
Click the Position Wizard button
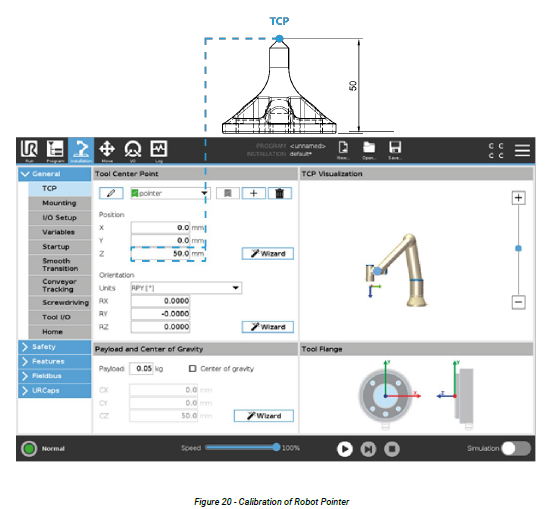click(x=268, y=254)
